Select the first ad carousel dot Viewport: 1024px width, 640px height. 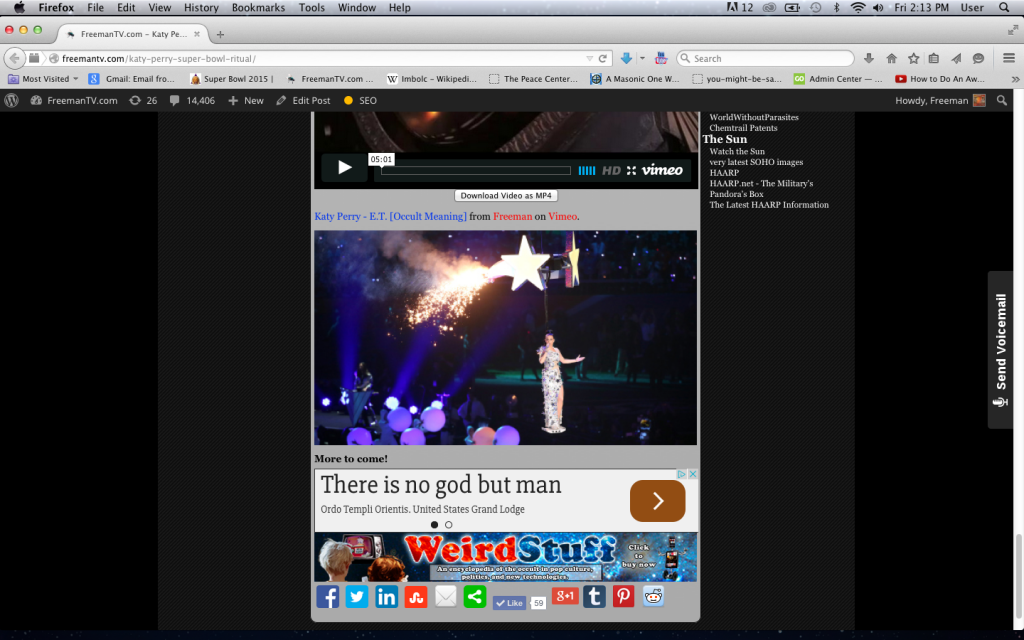tap(434, 524)
